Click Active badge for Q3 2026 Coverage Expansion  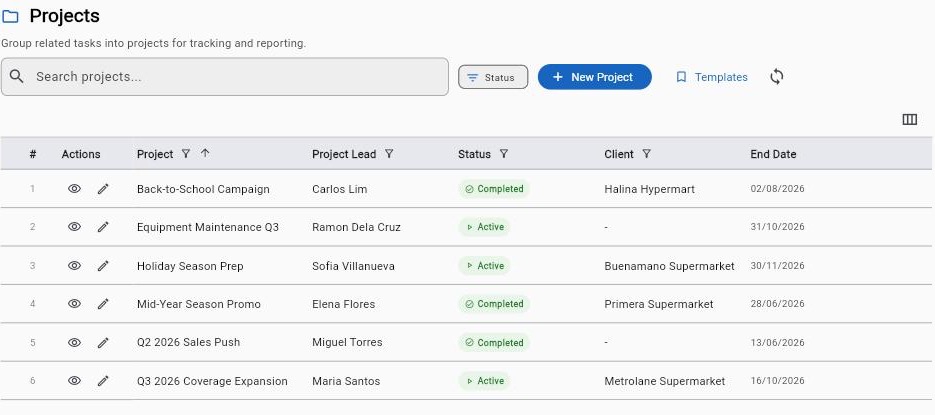coord(484,381)
